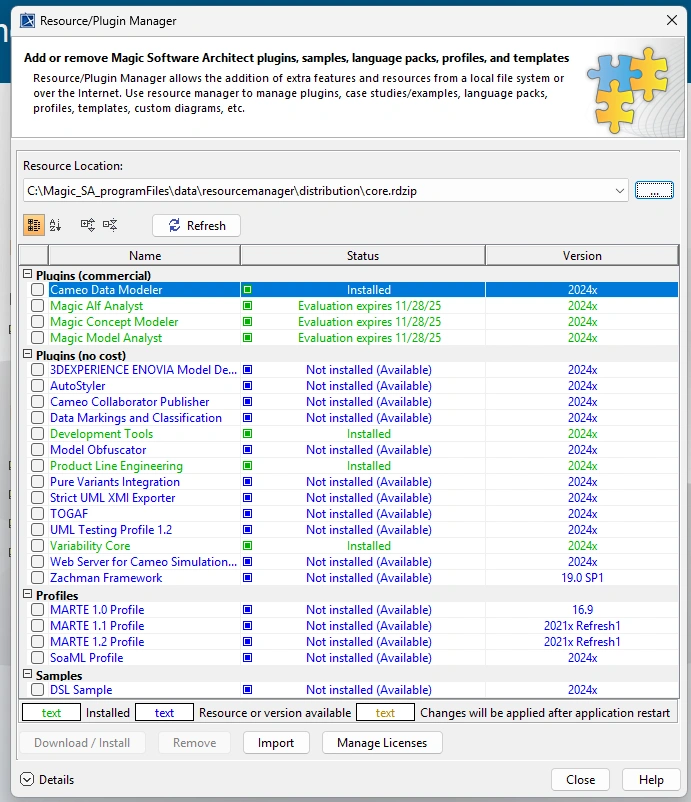Click the blue status icon for Strict UML XMI Exporter
This screenshot has height=802, width=691.
pos(248,498)
